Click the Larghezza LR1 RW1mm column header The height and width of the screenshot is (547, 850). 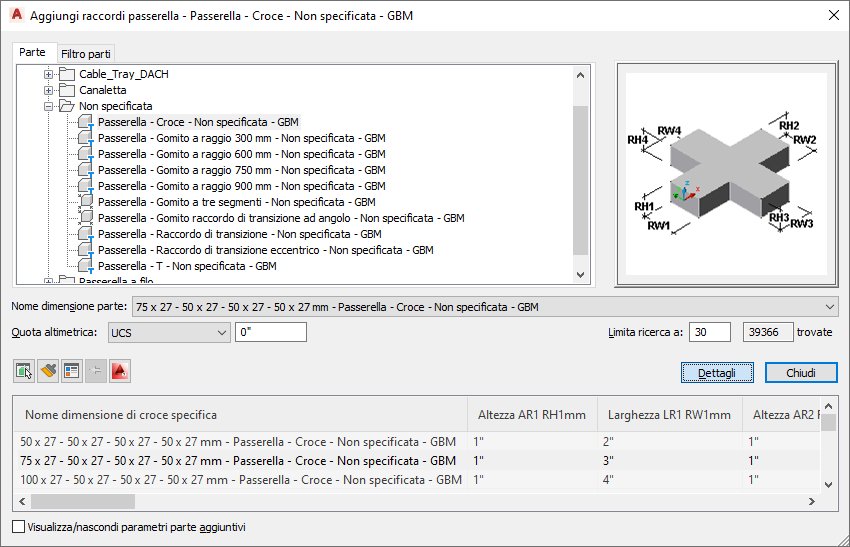[669, 415]
